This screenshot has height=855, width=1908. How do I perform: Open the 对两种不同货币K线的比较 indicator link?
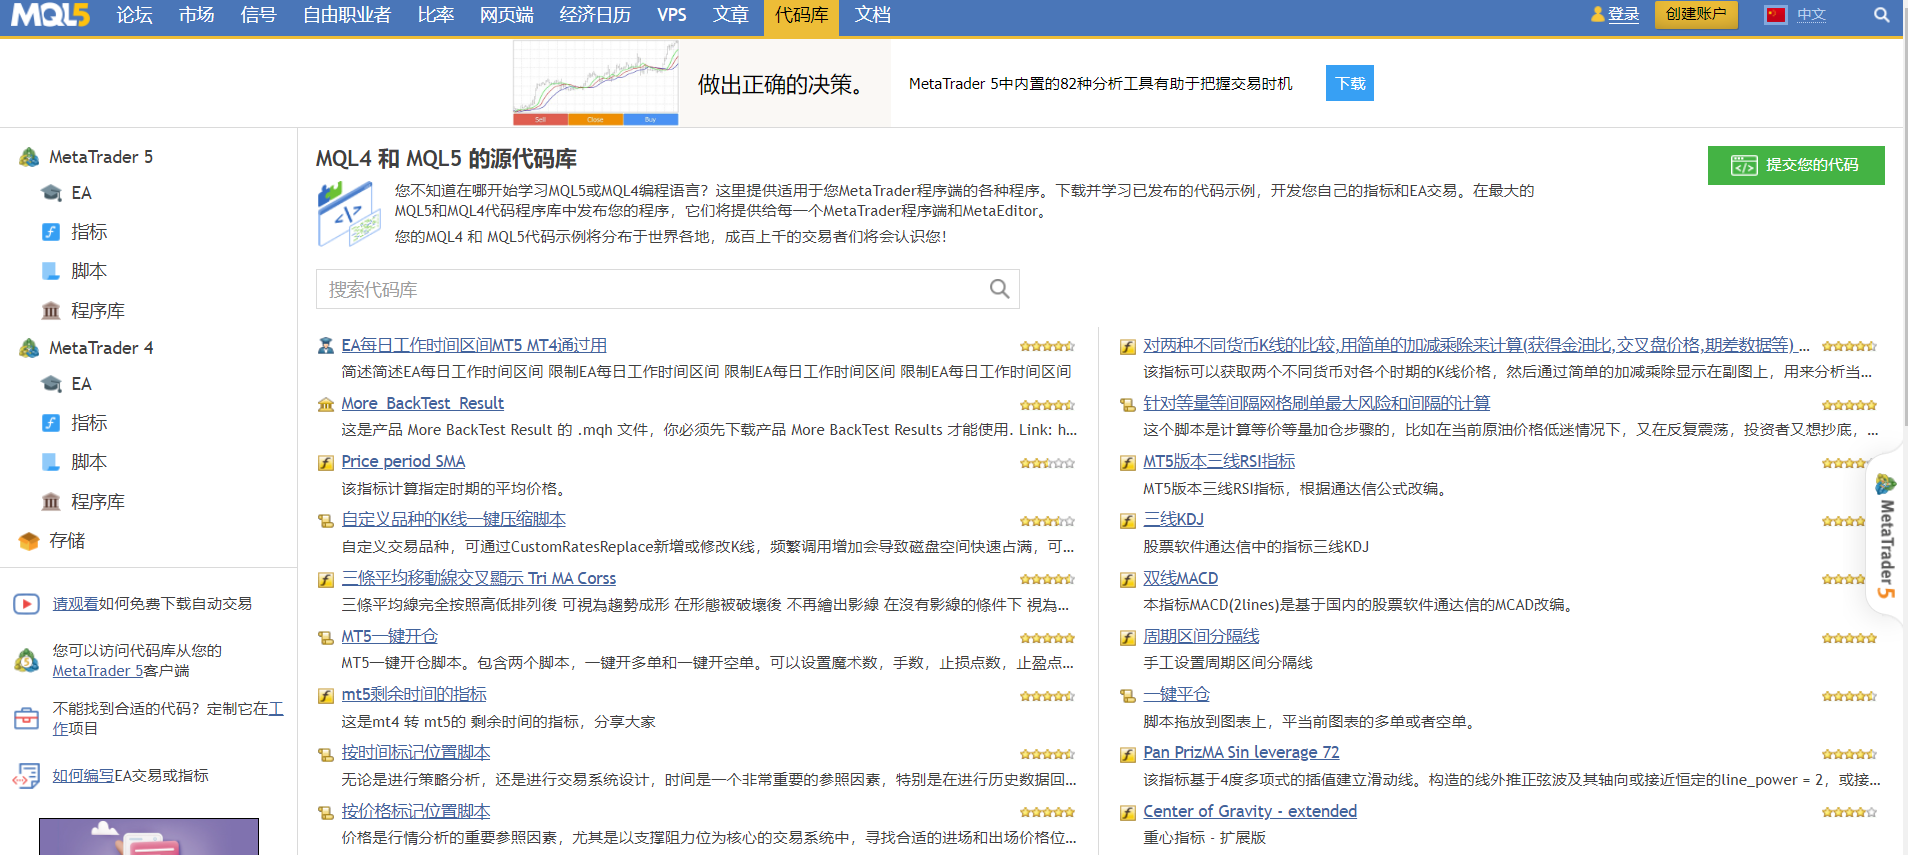[1476, 346]
